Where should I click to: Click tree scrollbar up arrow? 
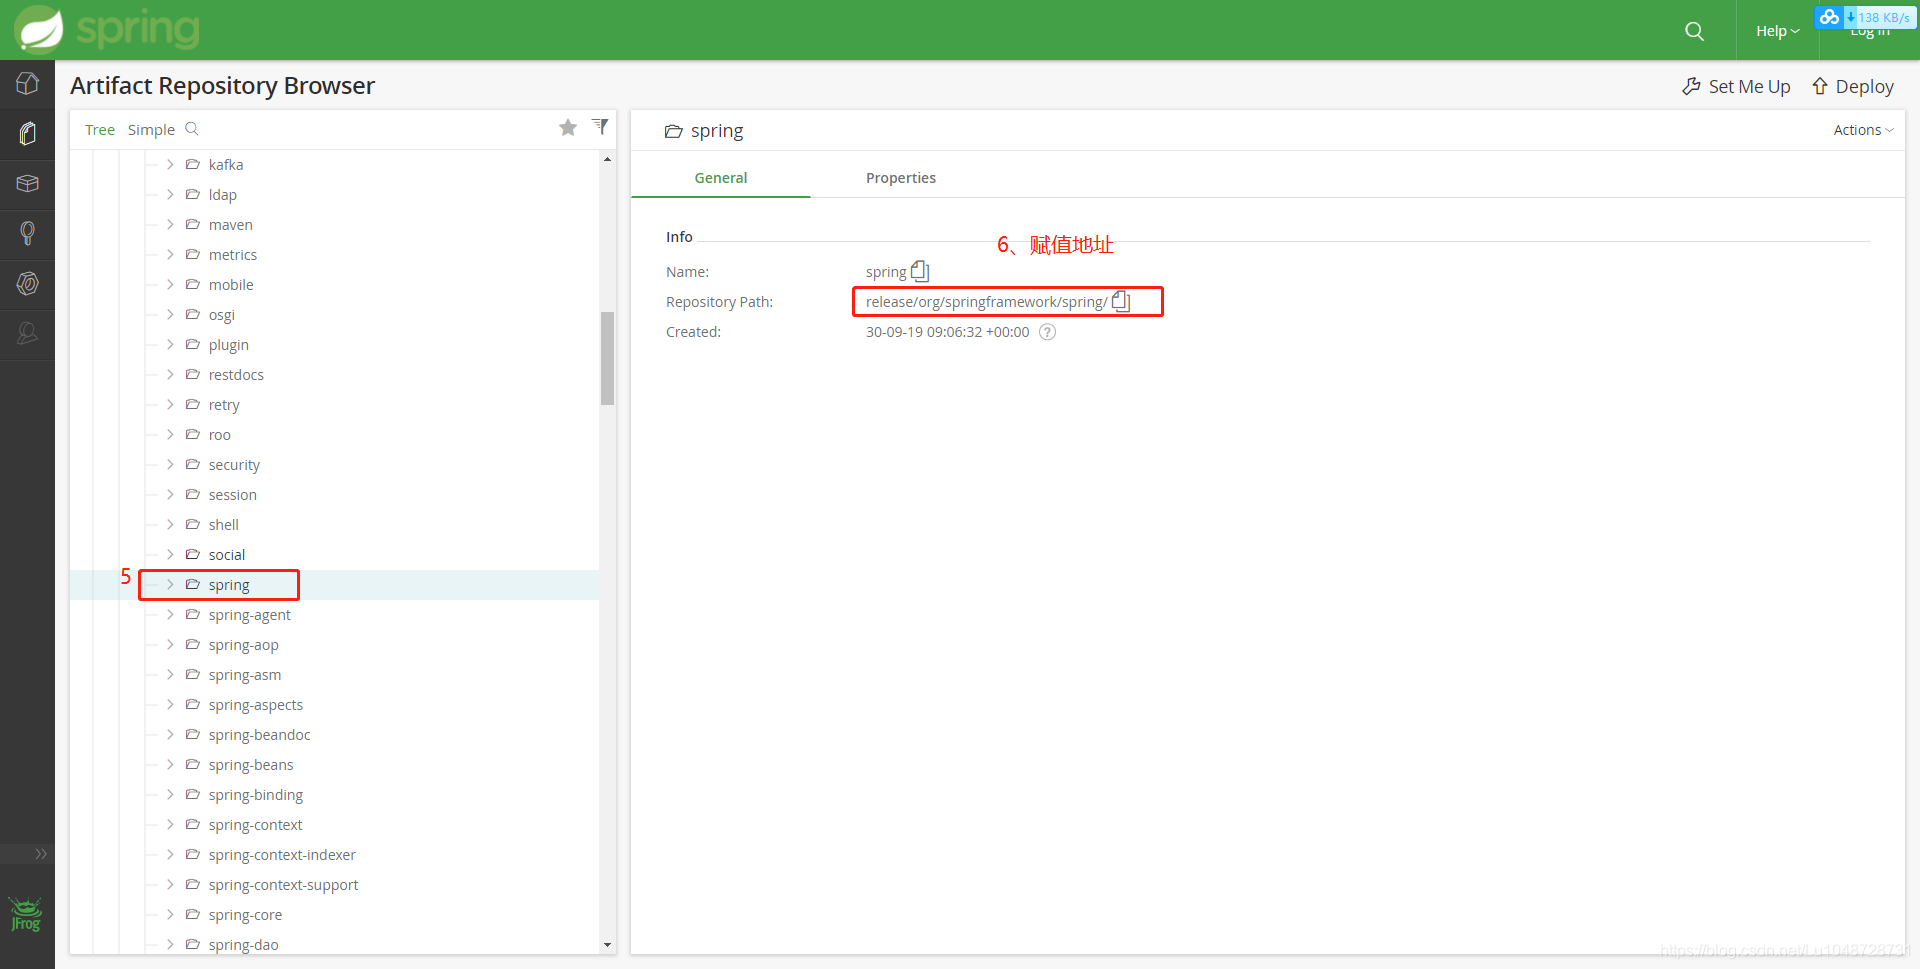point(607,160)
